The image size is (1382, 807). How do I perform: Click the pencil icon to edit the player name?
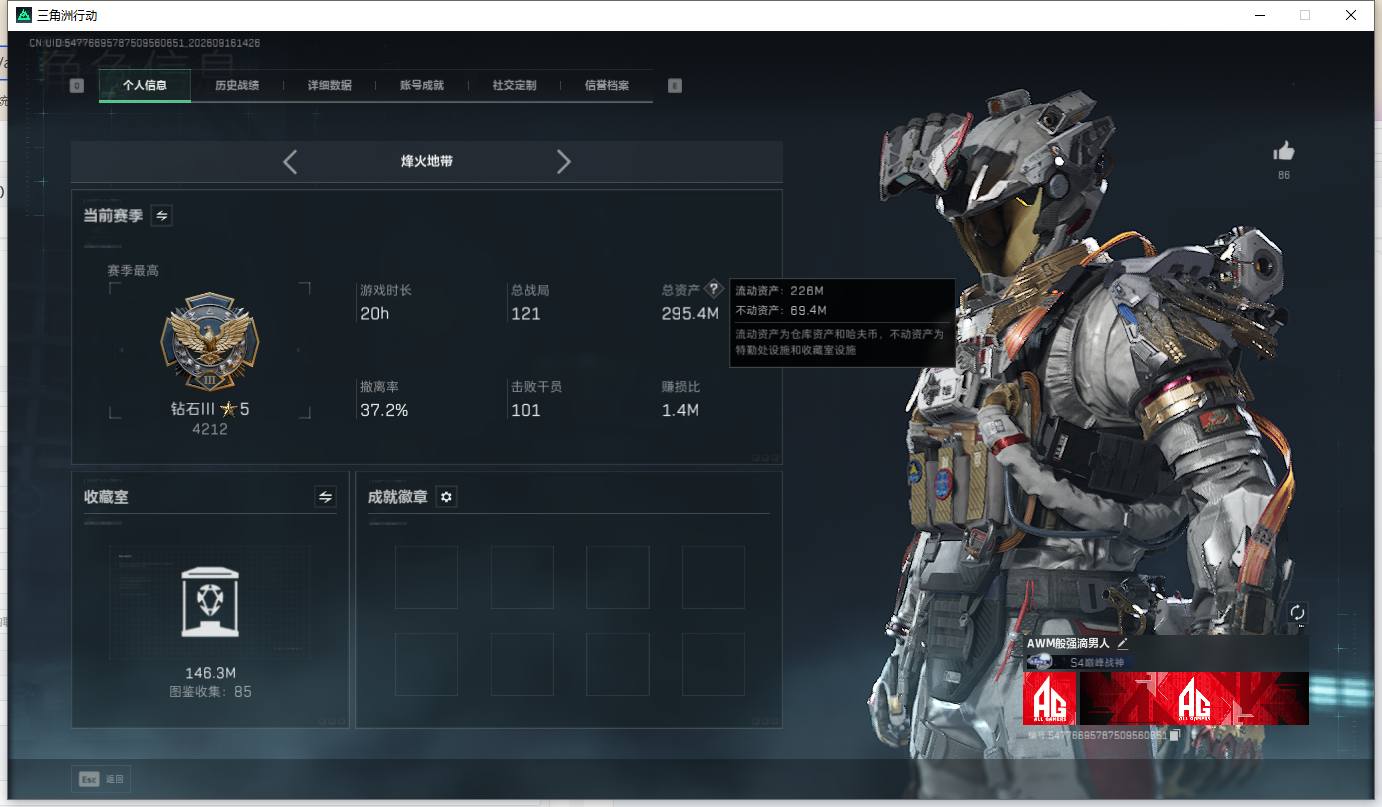point(1123,644)
